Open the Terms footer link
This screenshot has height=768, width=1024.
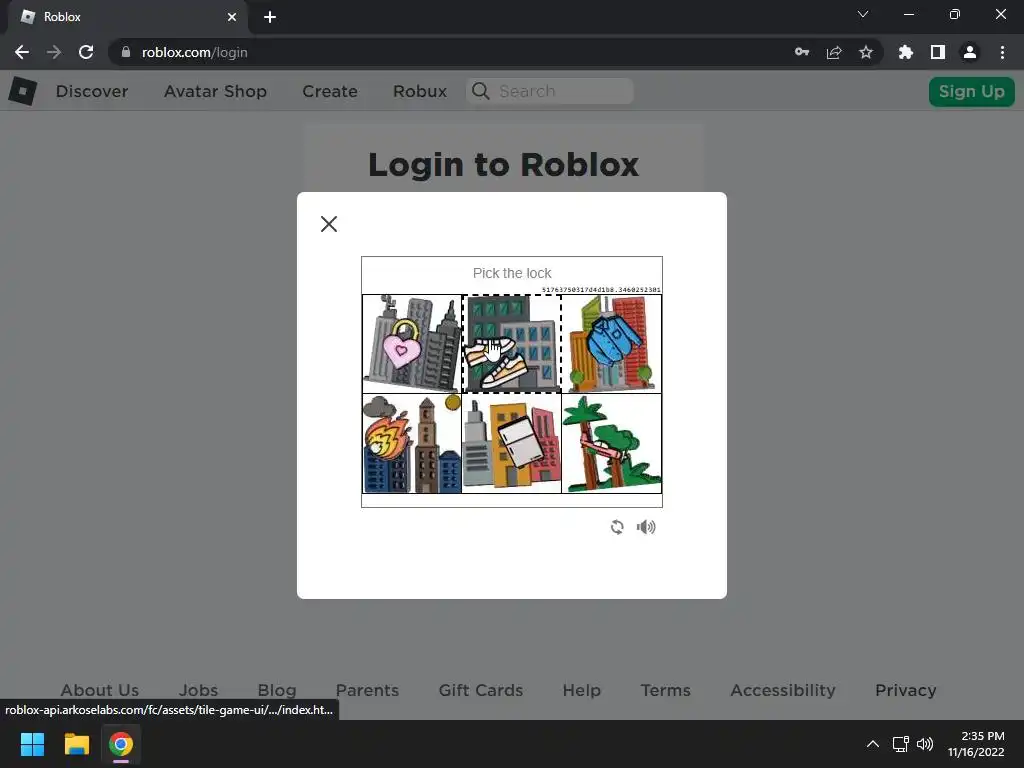click(x=665, y=690)
